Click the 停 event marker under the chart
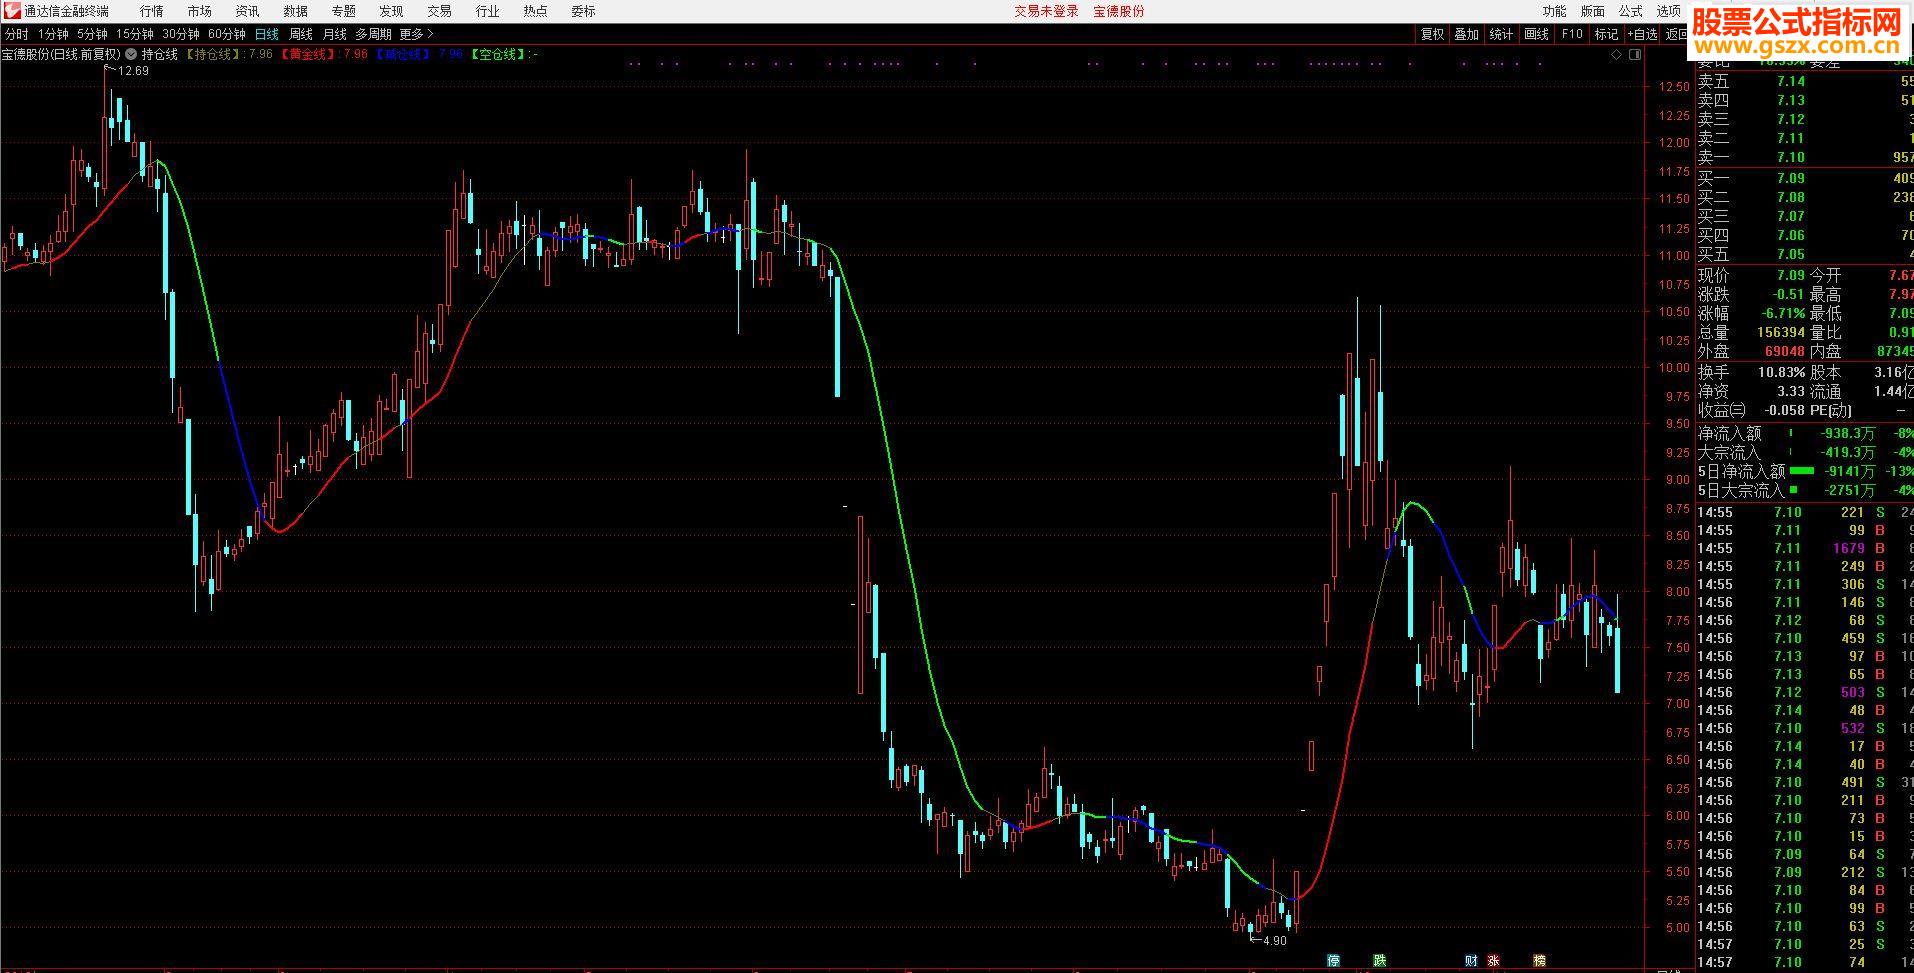1914x973 pixels. 1333,961
